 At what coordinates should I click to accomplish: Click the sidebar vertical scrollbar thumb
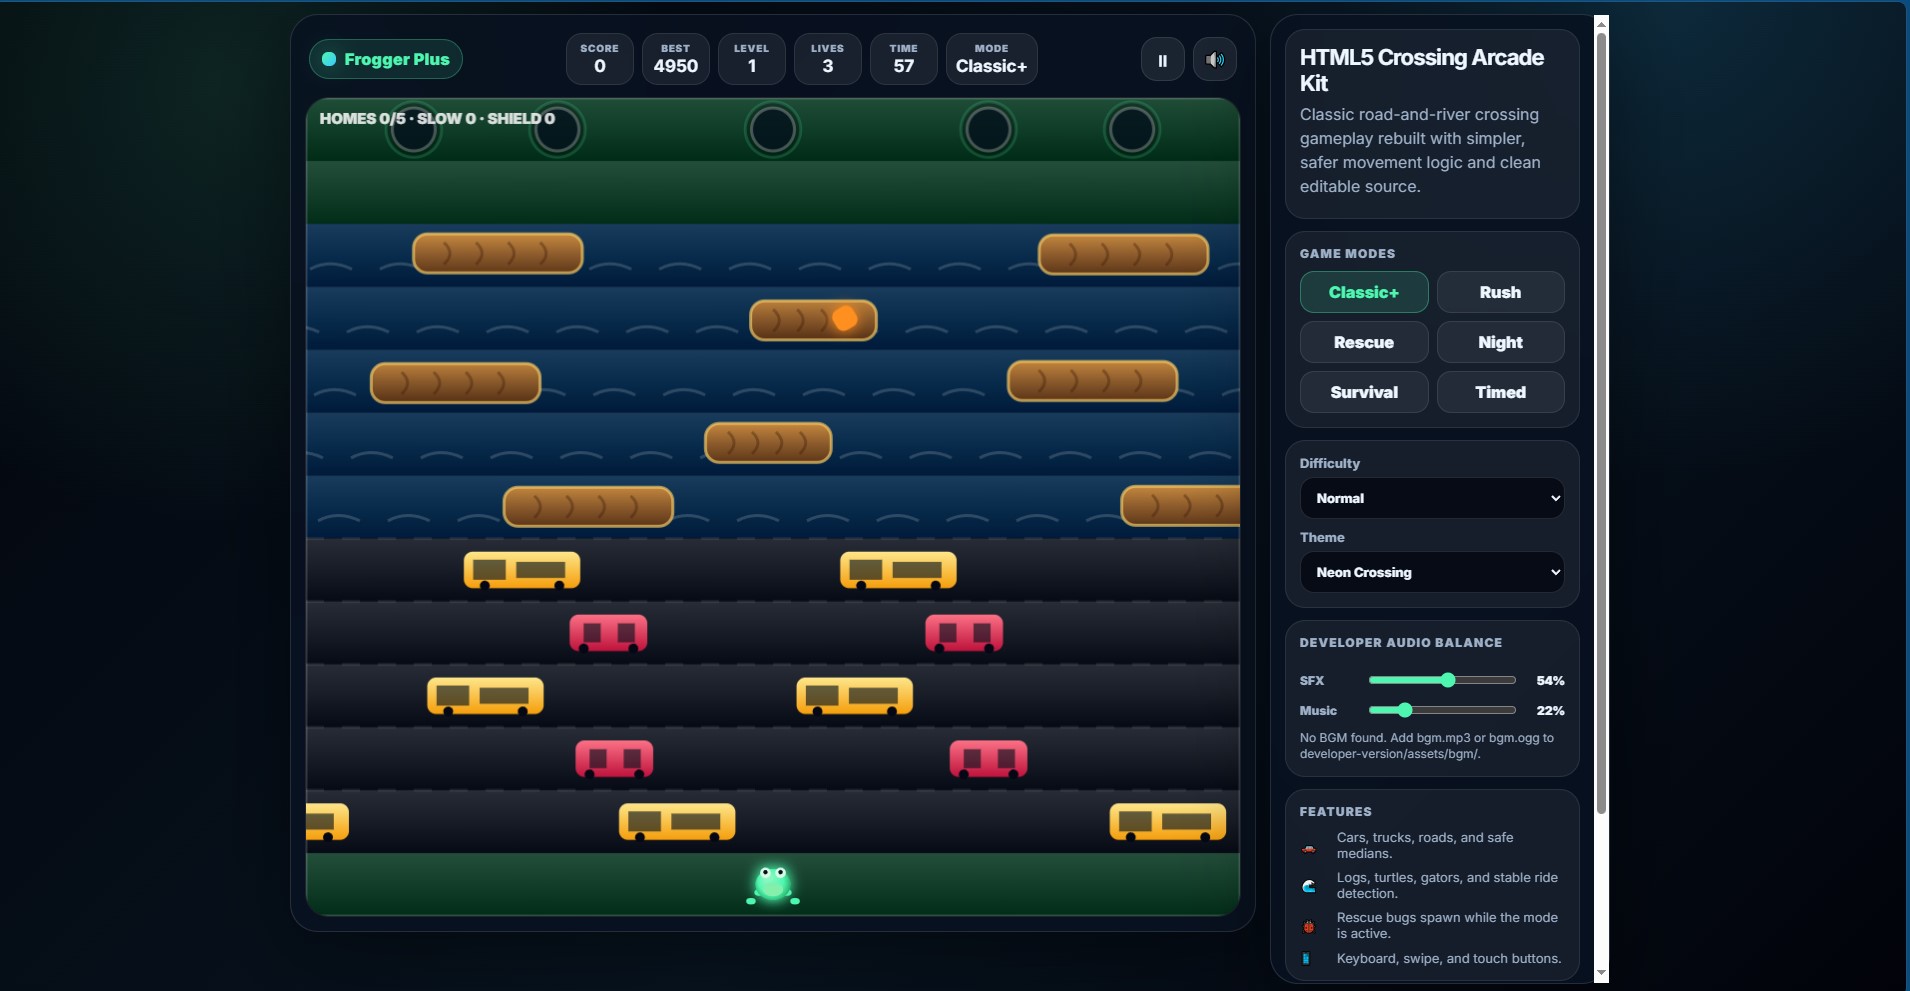[x=1601, y=423]
